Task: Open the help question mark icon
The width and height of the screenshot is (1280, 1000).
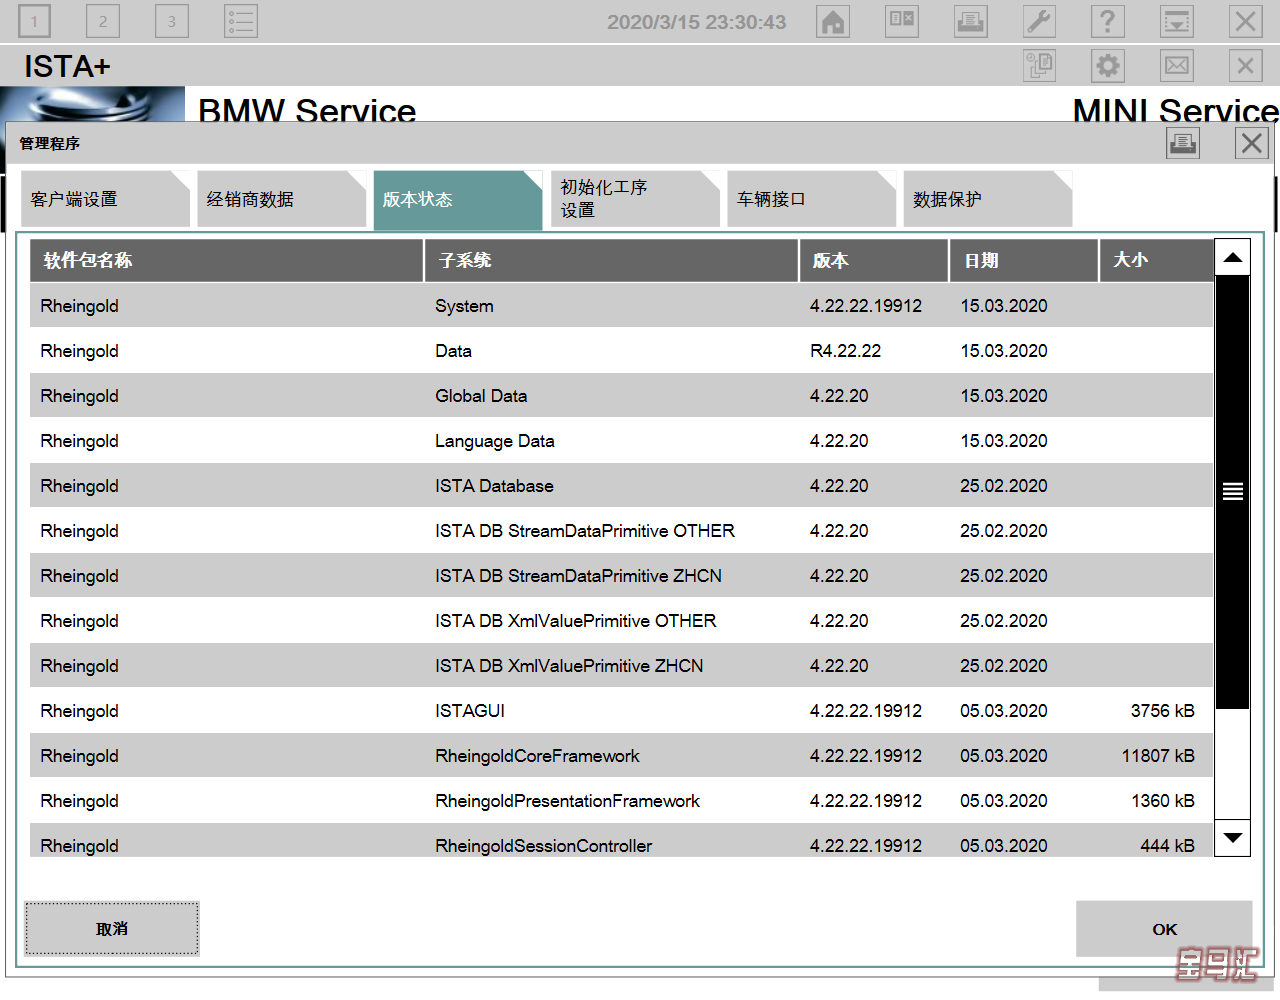Action: [1108, 21]
